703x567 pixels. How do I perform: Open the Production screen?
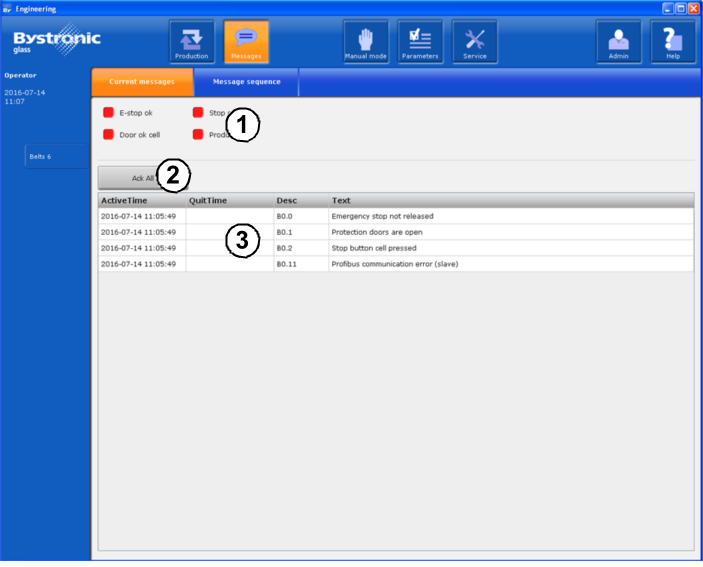click(x=191, y=42)
